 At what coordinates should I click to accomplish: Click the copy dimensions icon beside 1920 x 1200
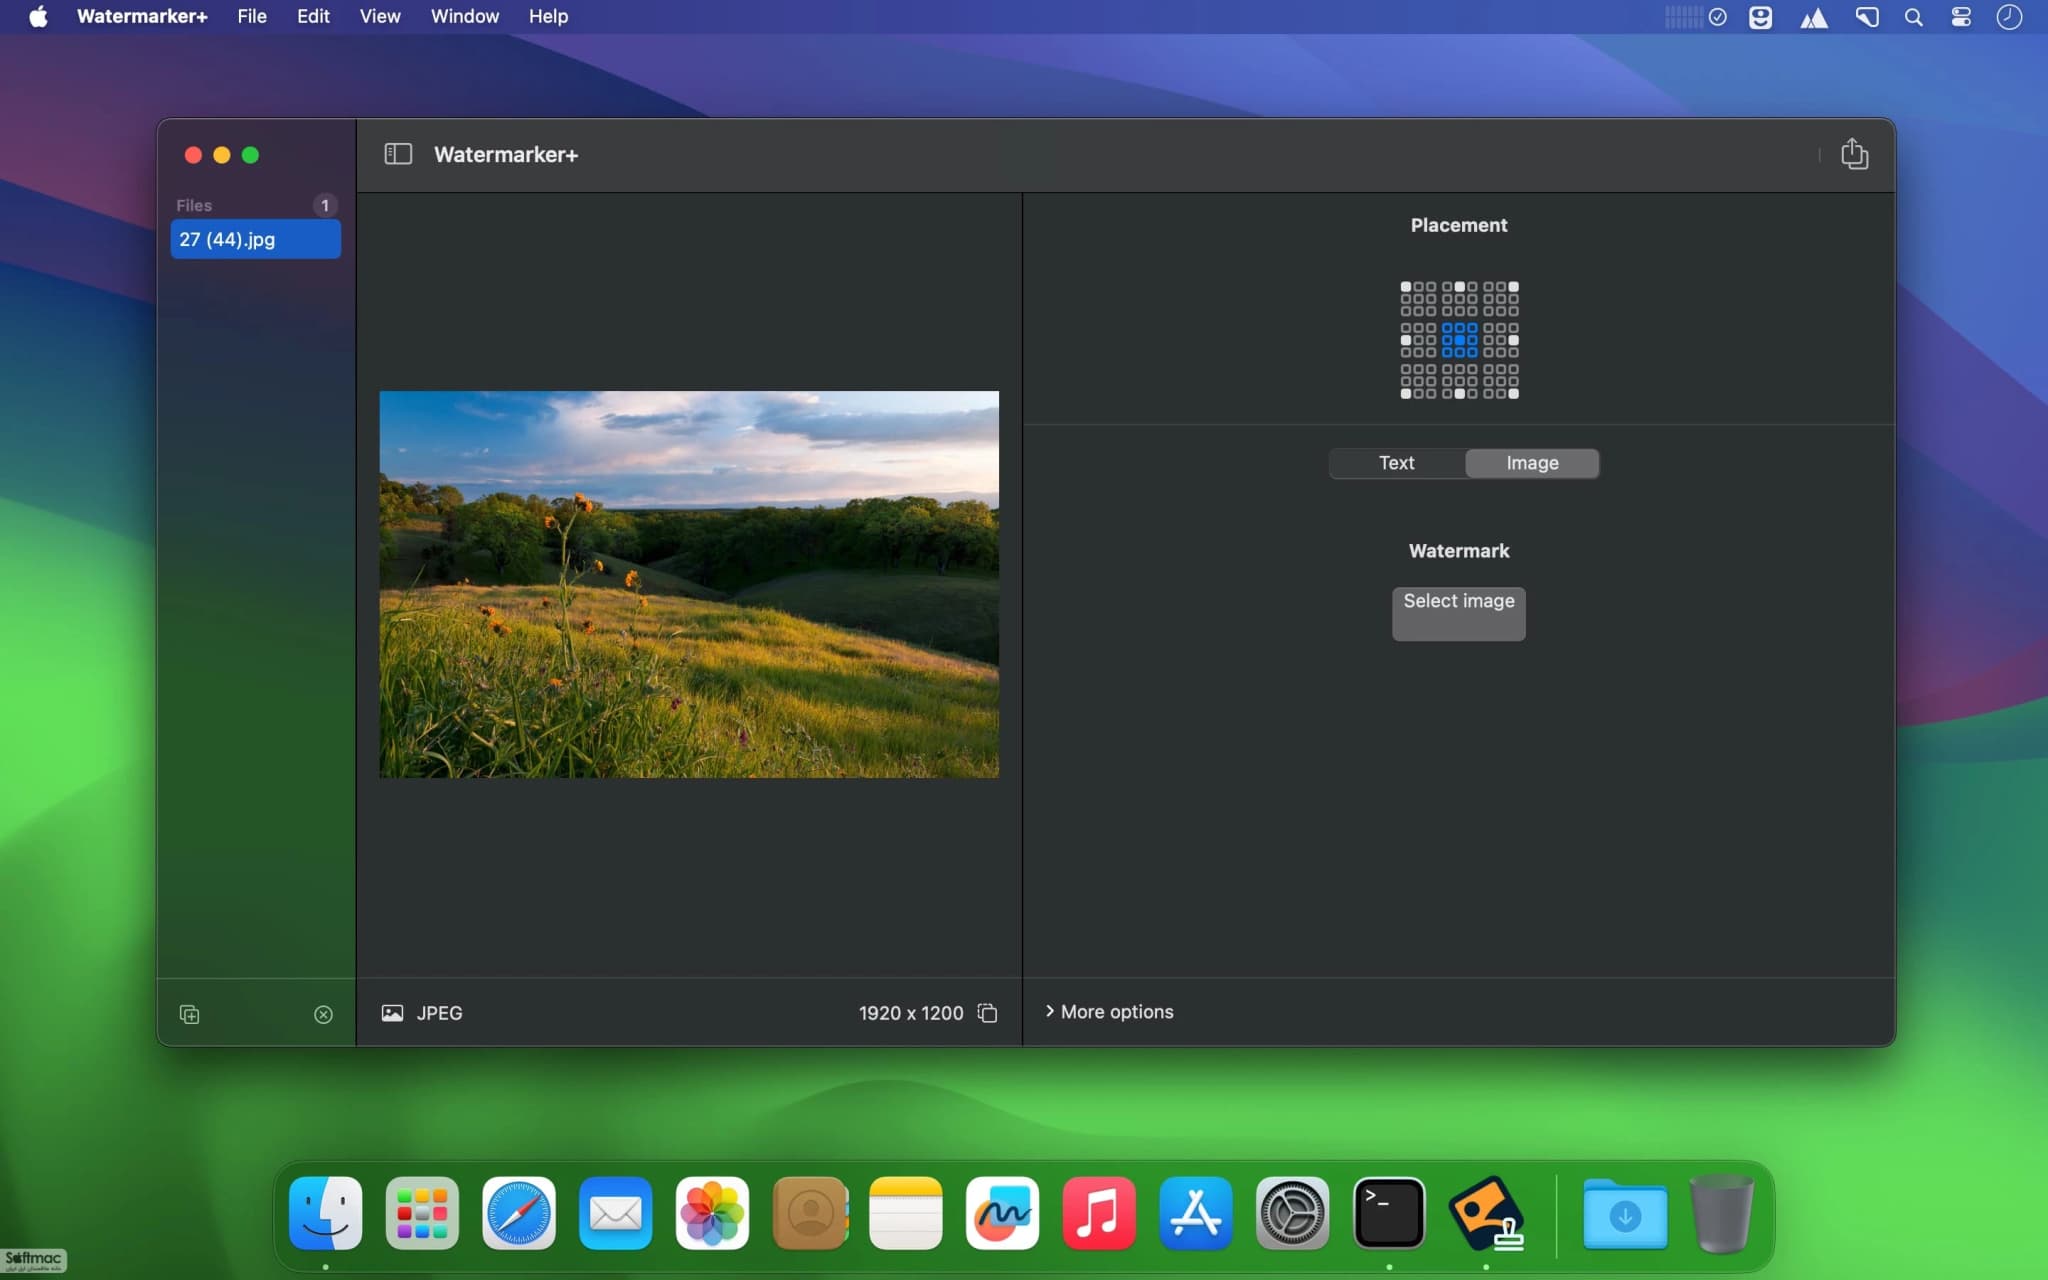(x=987, y=1013)
